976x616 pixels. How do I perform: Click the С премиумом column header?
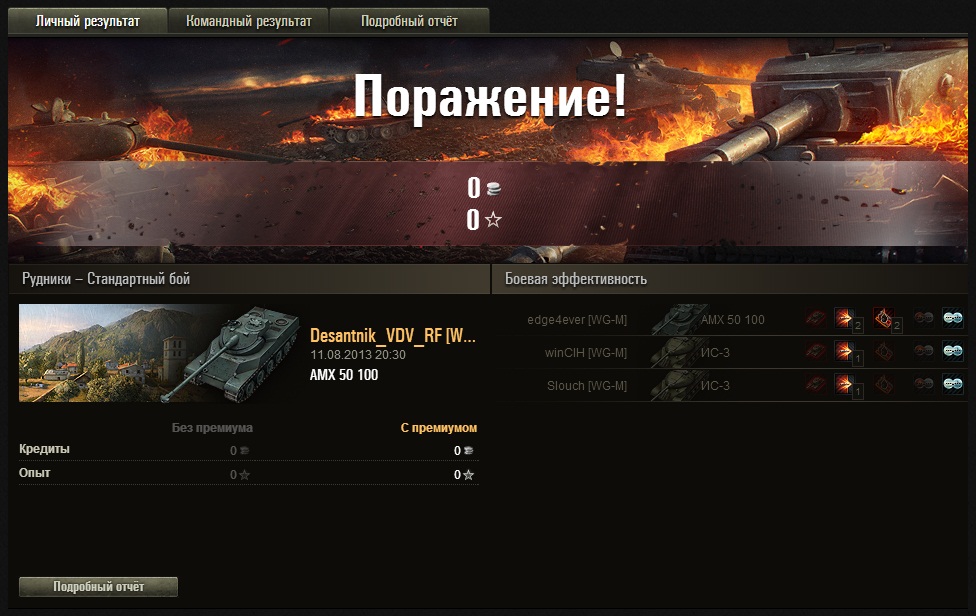tap(439, 428)
